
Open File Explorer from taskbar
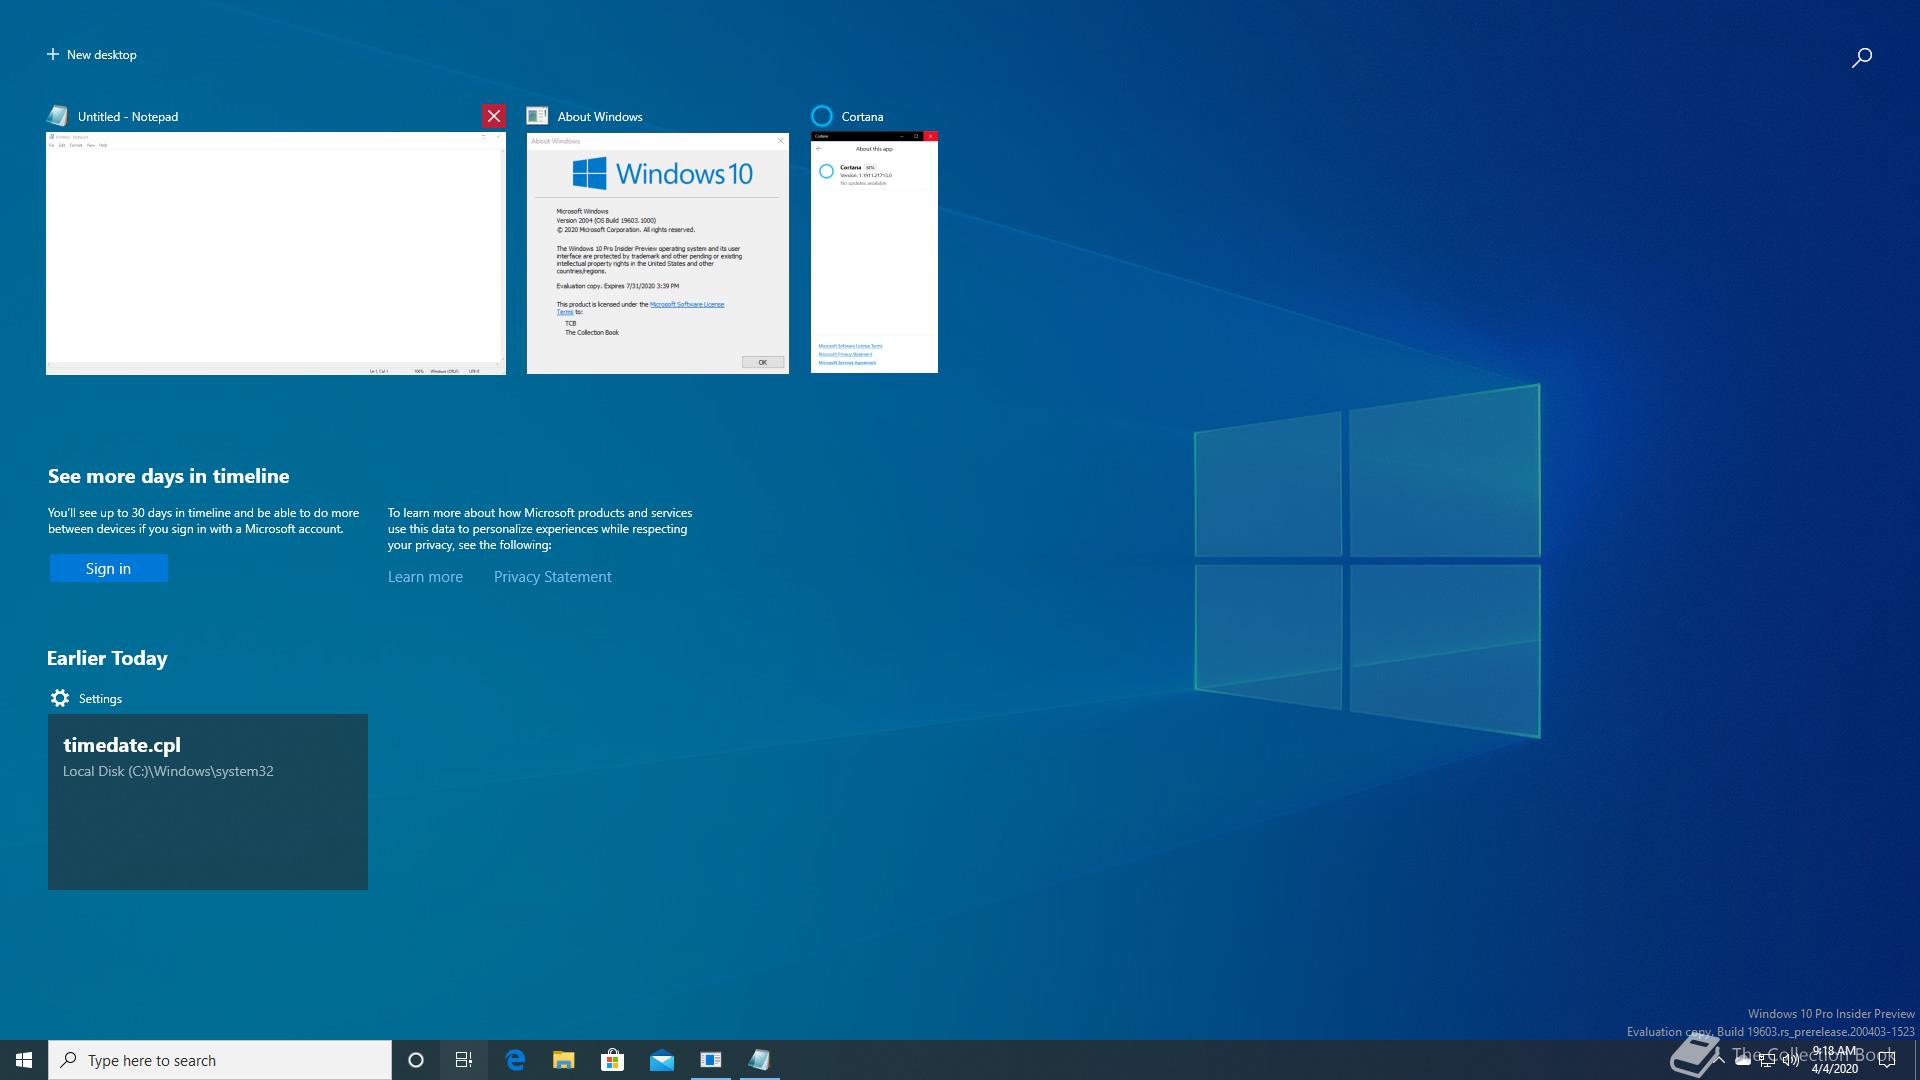564,1060
